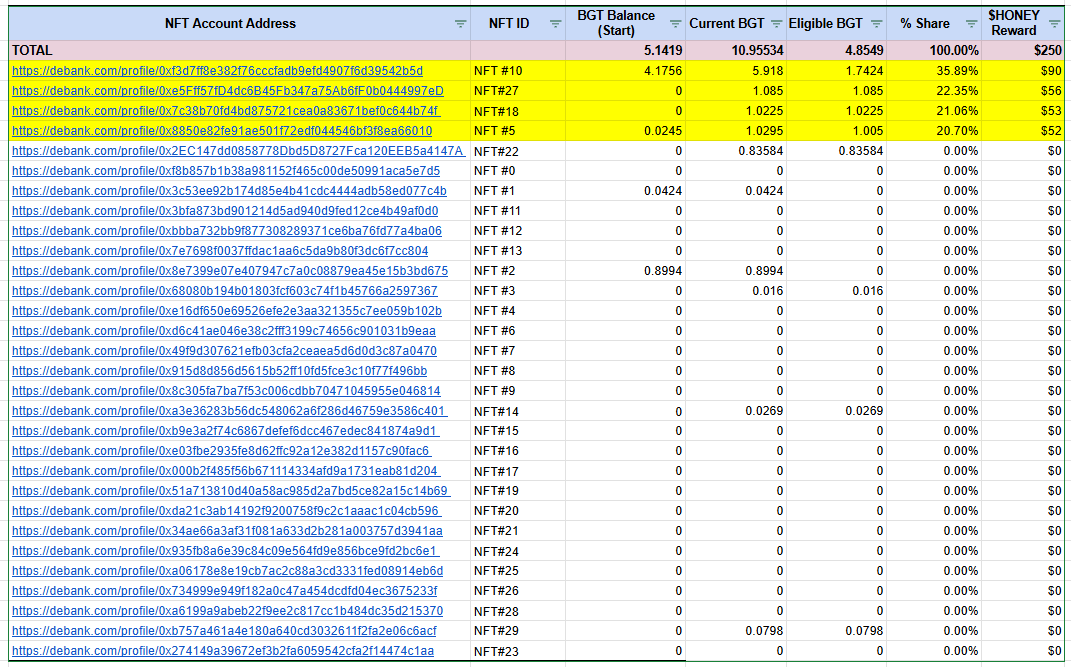Open the $HONEY Reward column filter dropdown

1053,23
